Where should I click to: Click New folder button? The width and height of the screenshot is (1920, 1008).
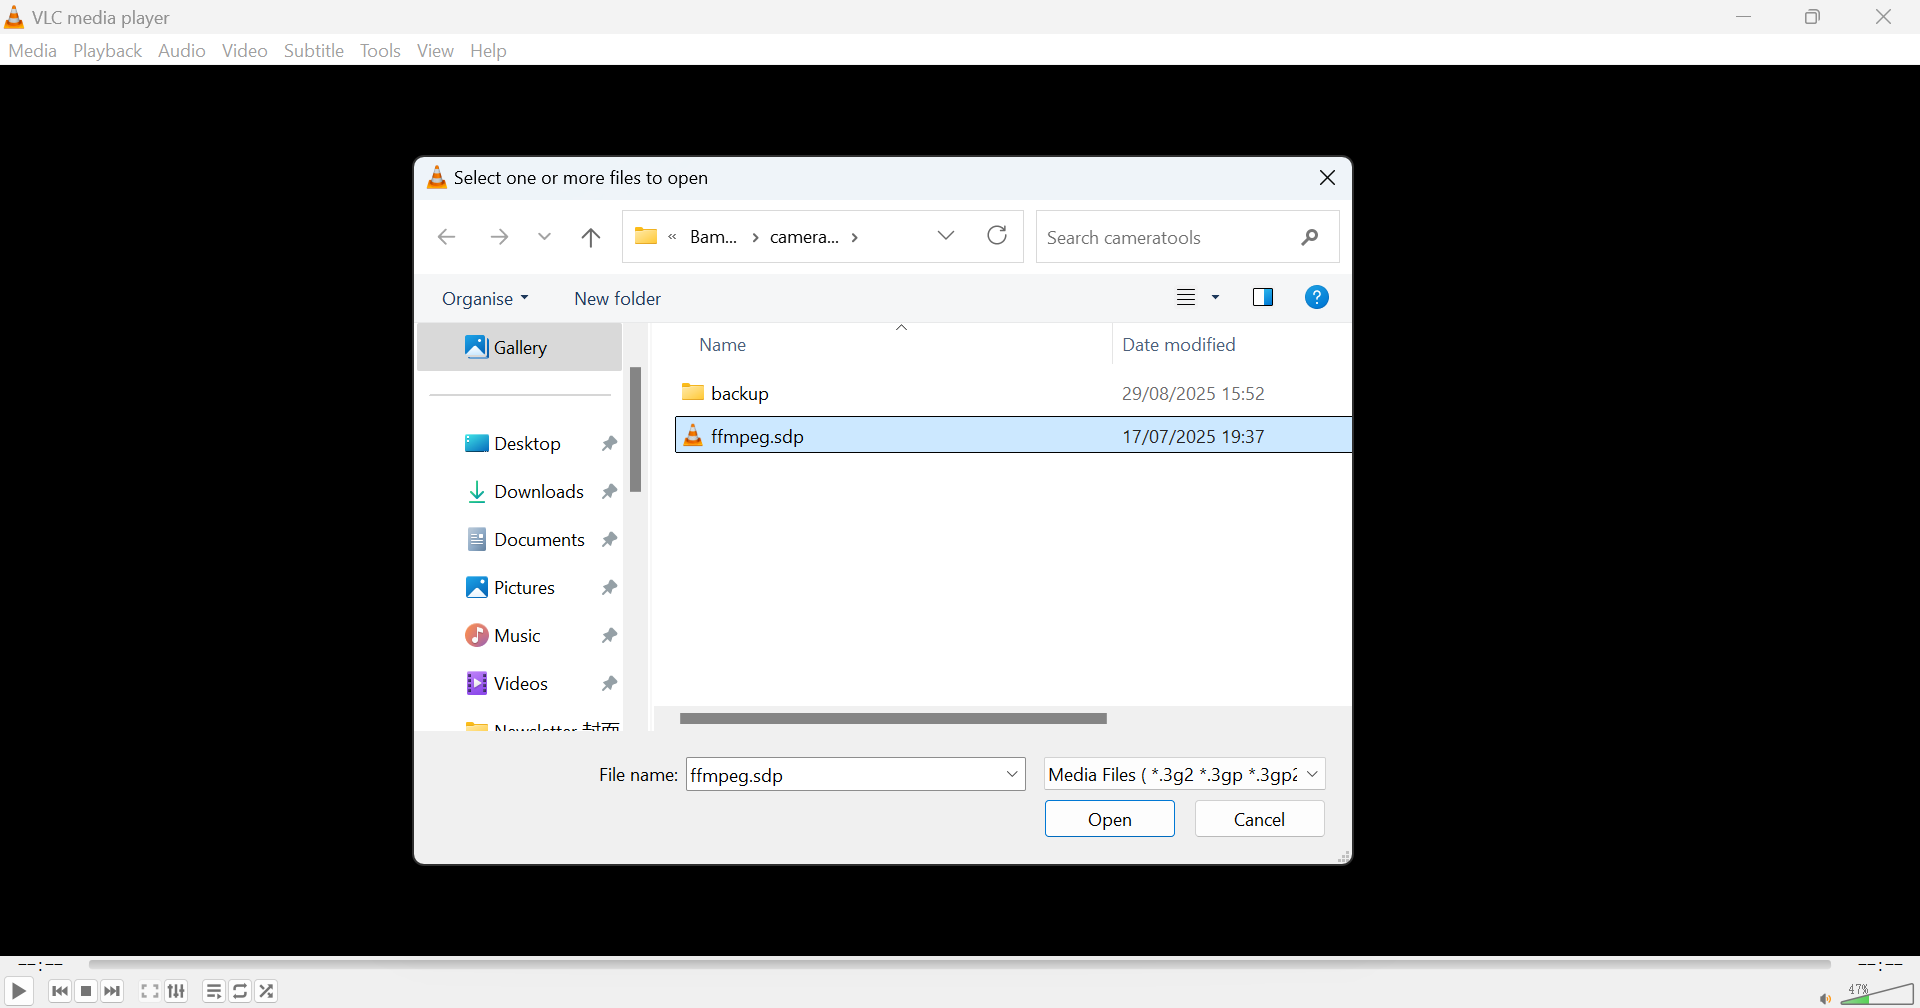click(617, 298)
